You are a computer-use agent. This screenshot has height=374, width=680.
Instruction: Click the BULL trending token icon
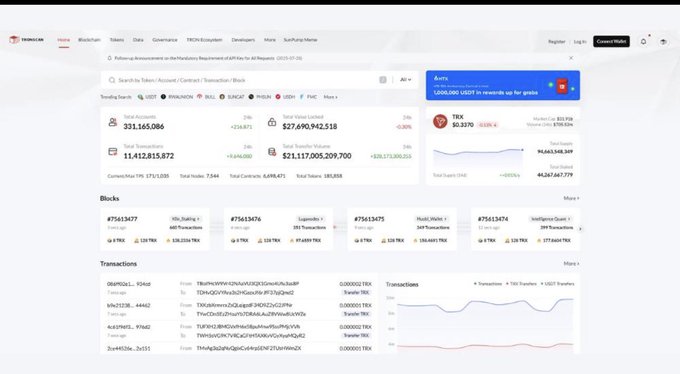[x=199, y=97]
